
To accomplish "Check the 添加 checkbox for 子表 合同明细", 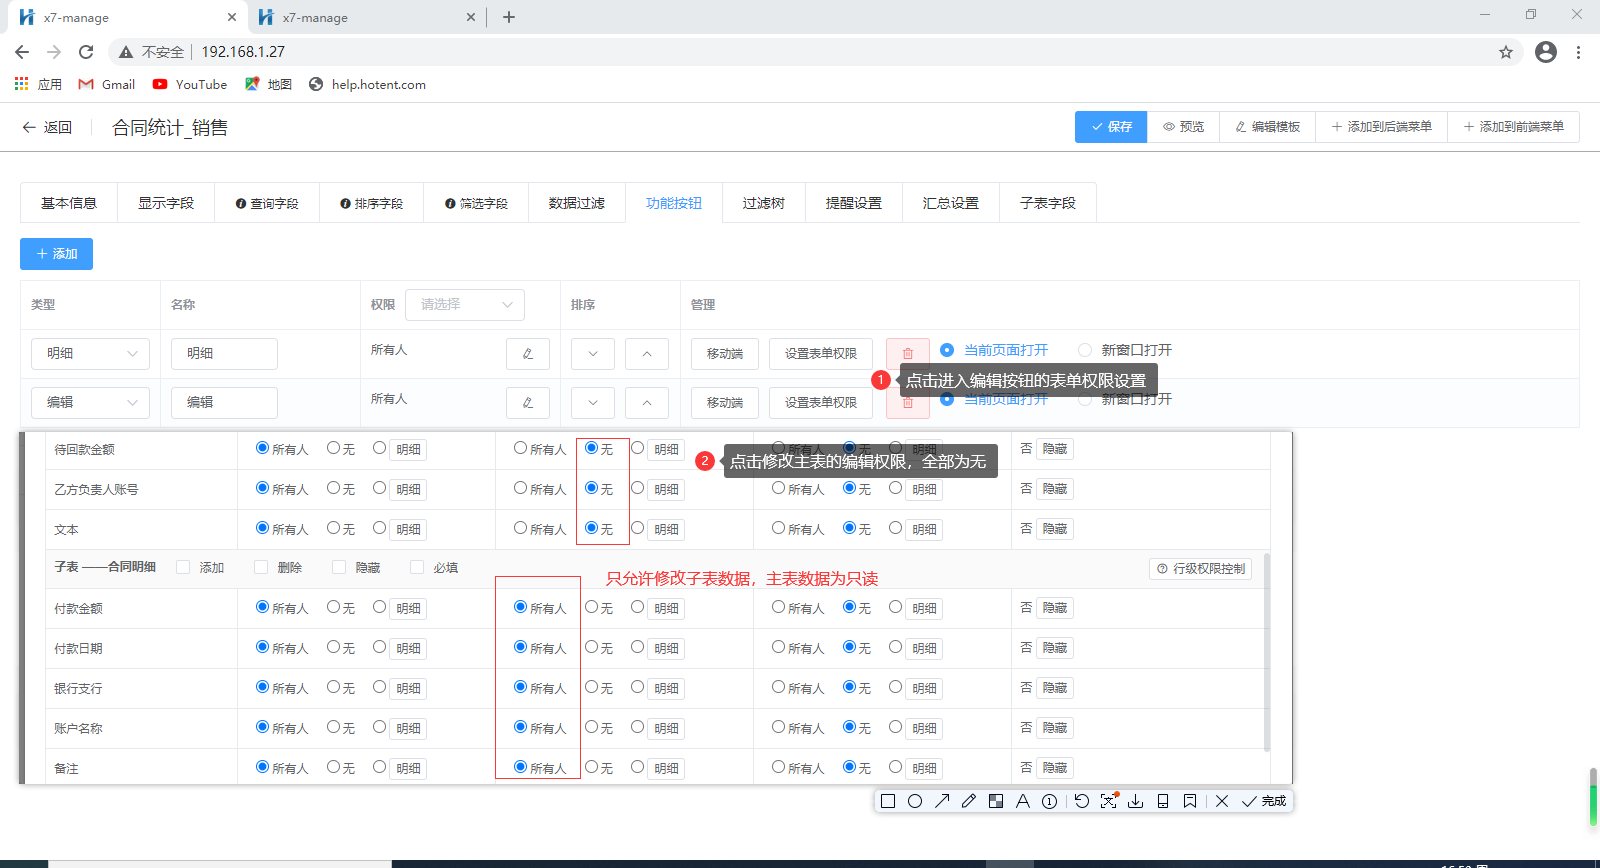I will 183,567.
